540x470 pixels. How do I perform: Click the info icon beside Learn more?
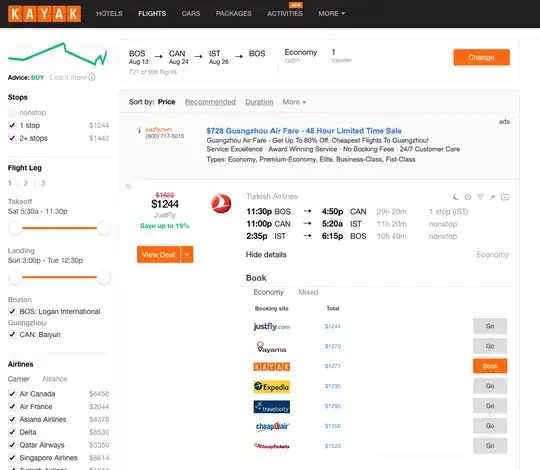tap(92, 77)
